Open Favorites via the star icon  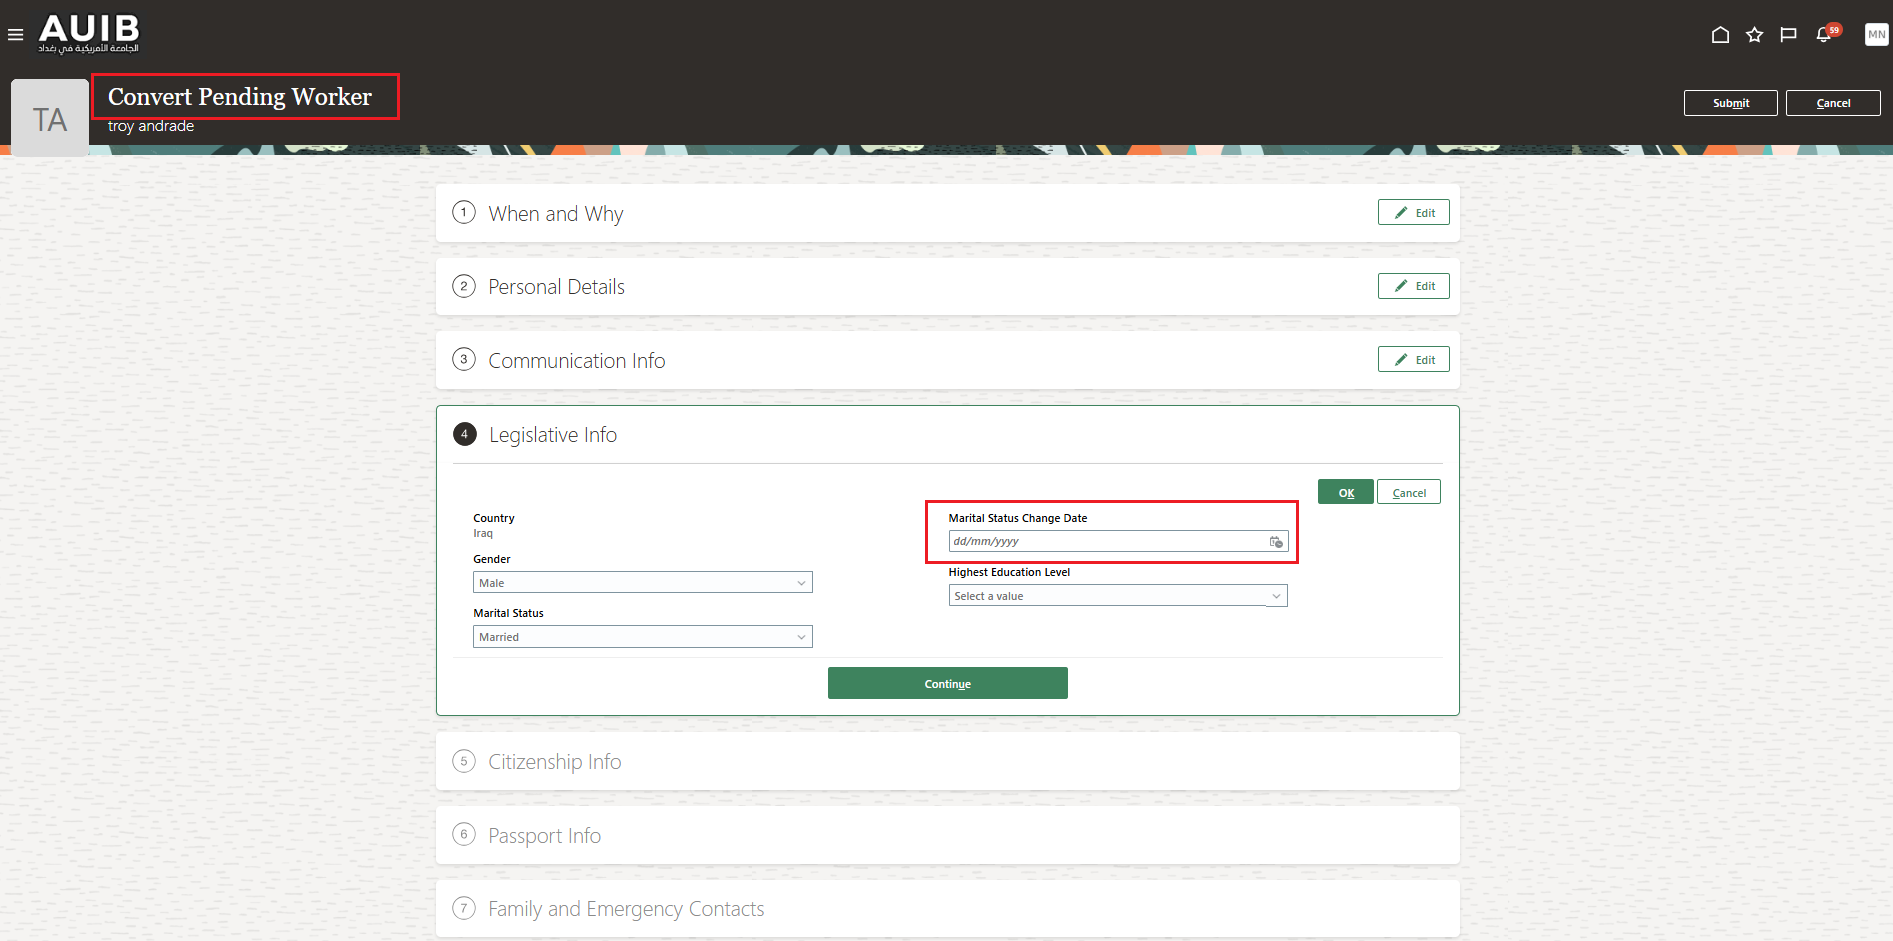point(1754,34)
